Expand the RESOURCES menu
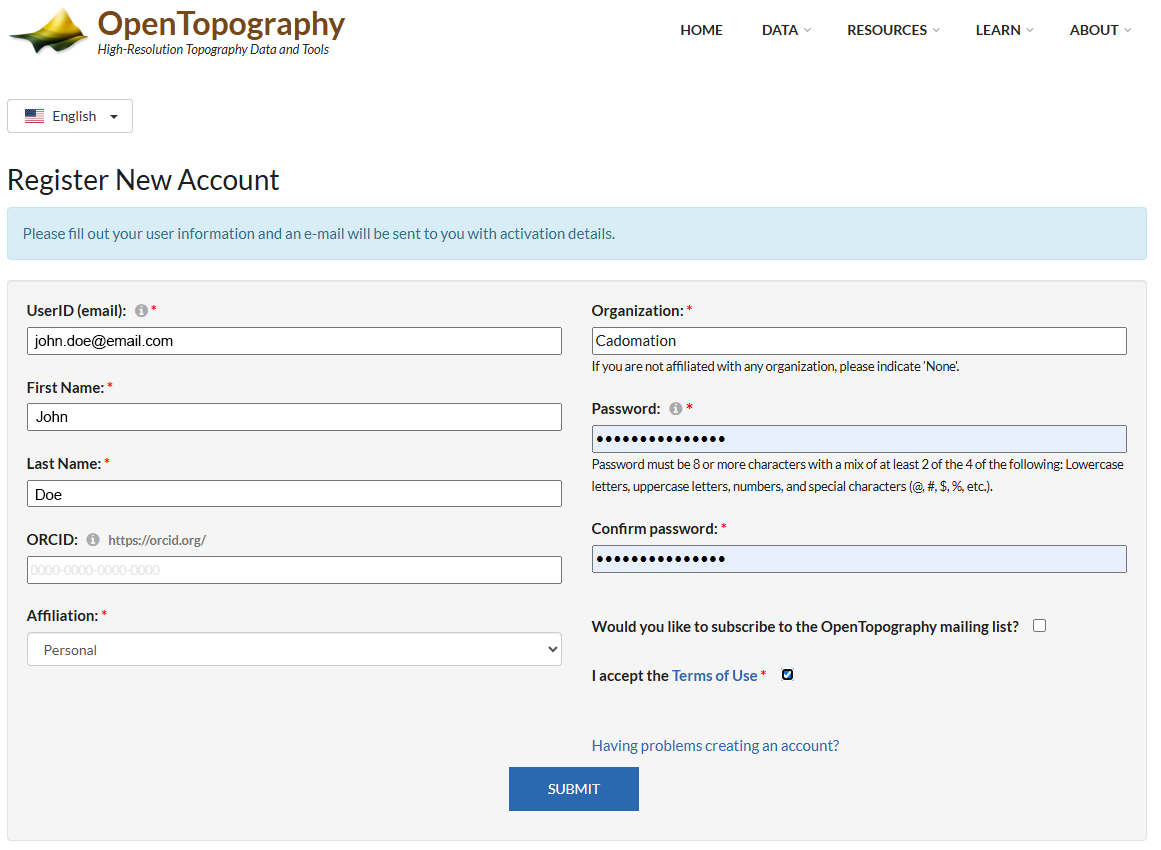This screenshot has height=850, width=1161. pos(894,30)
